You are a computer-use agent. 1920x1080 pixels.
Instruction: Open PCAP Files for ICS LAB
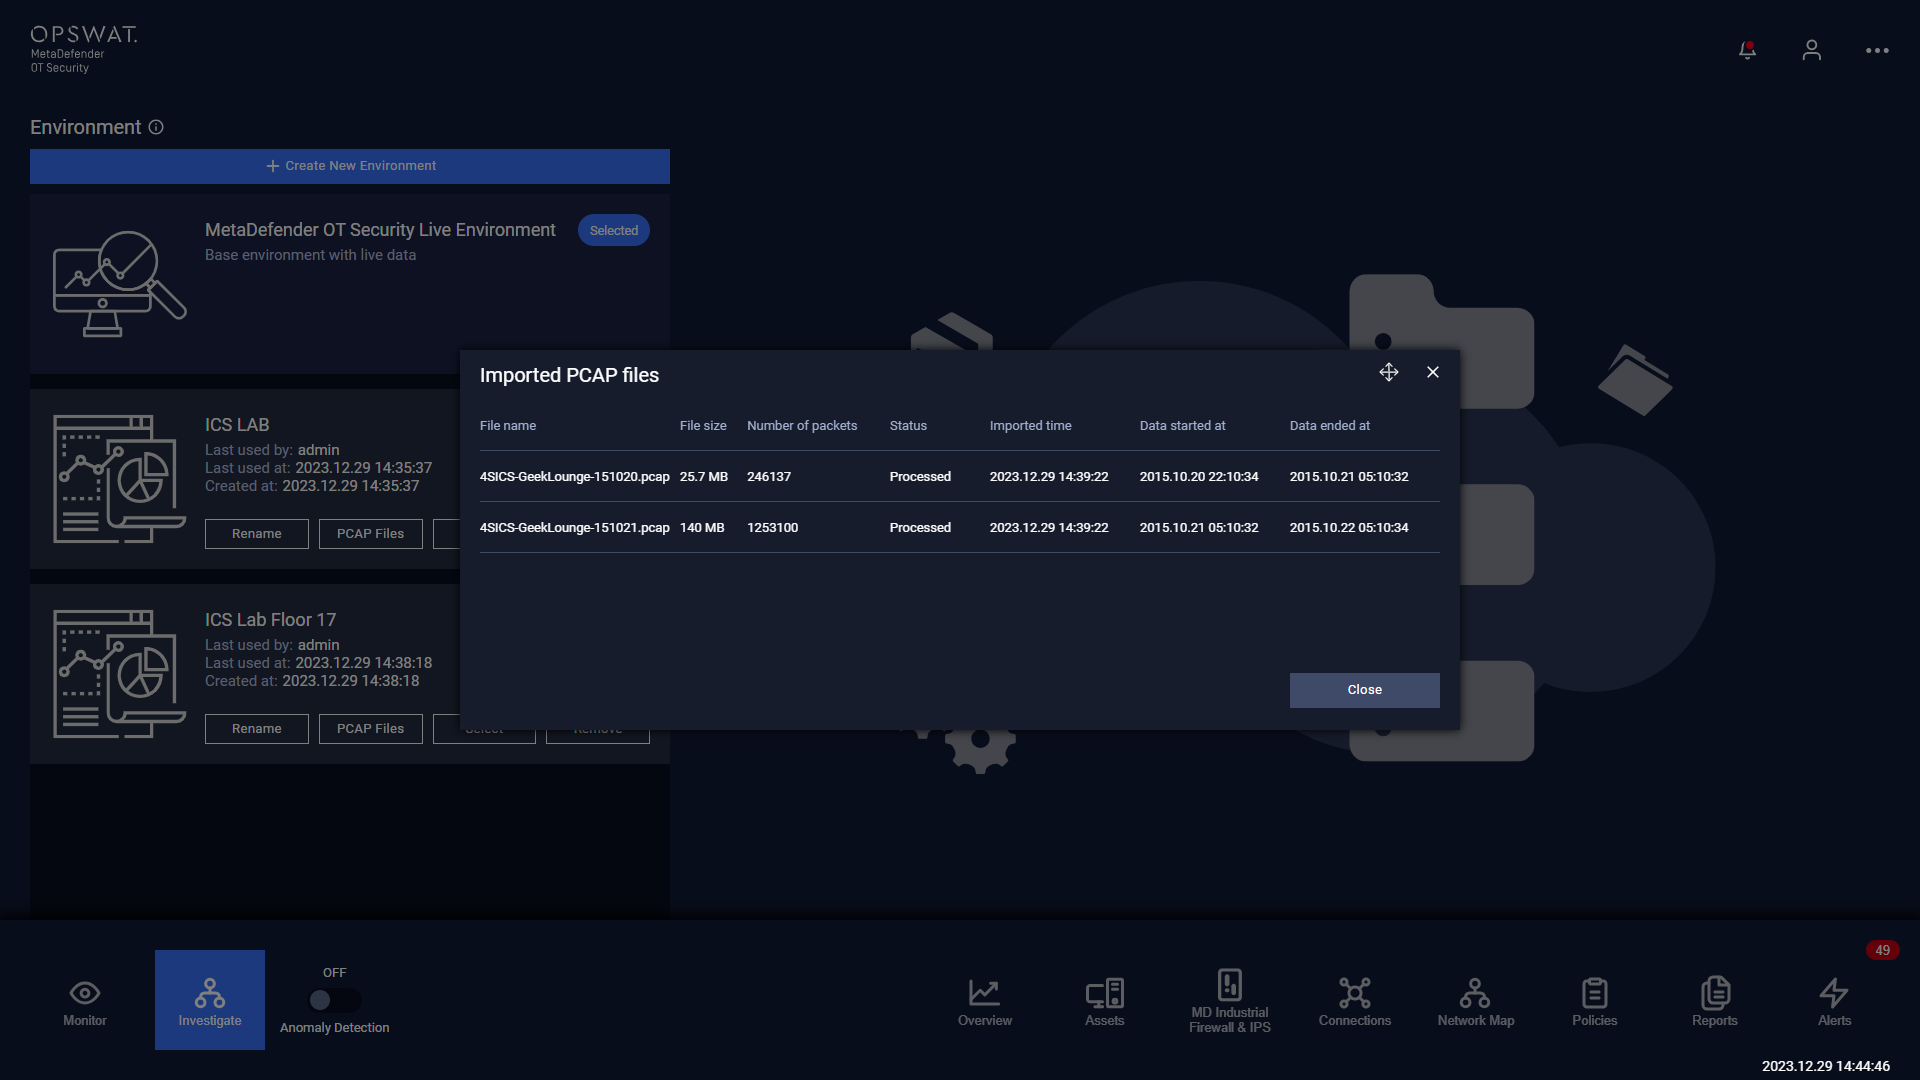371,534
